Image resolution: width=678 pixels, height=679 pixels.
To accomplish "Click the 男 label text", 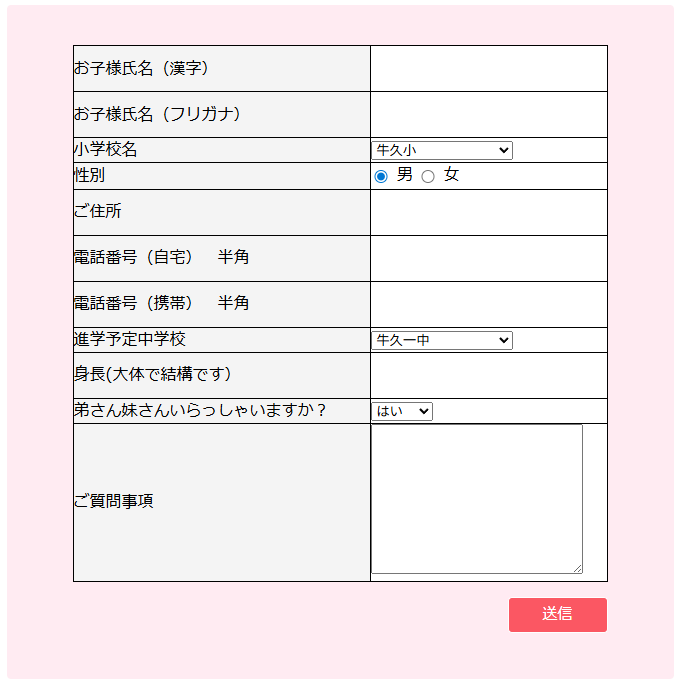I will [404, 175].
